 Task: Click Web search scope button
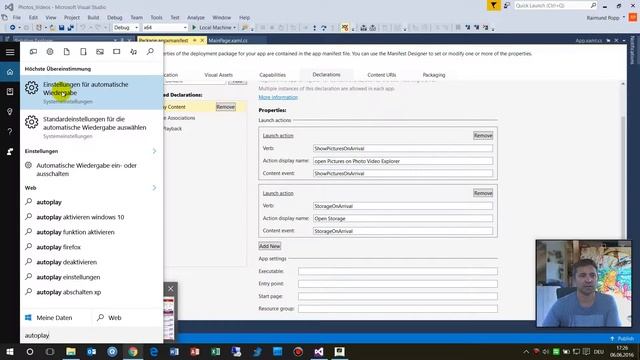109,318
